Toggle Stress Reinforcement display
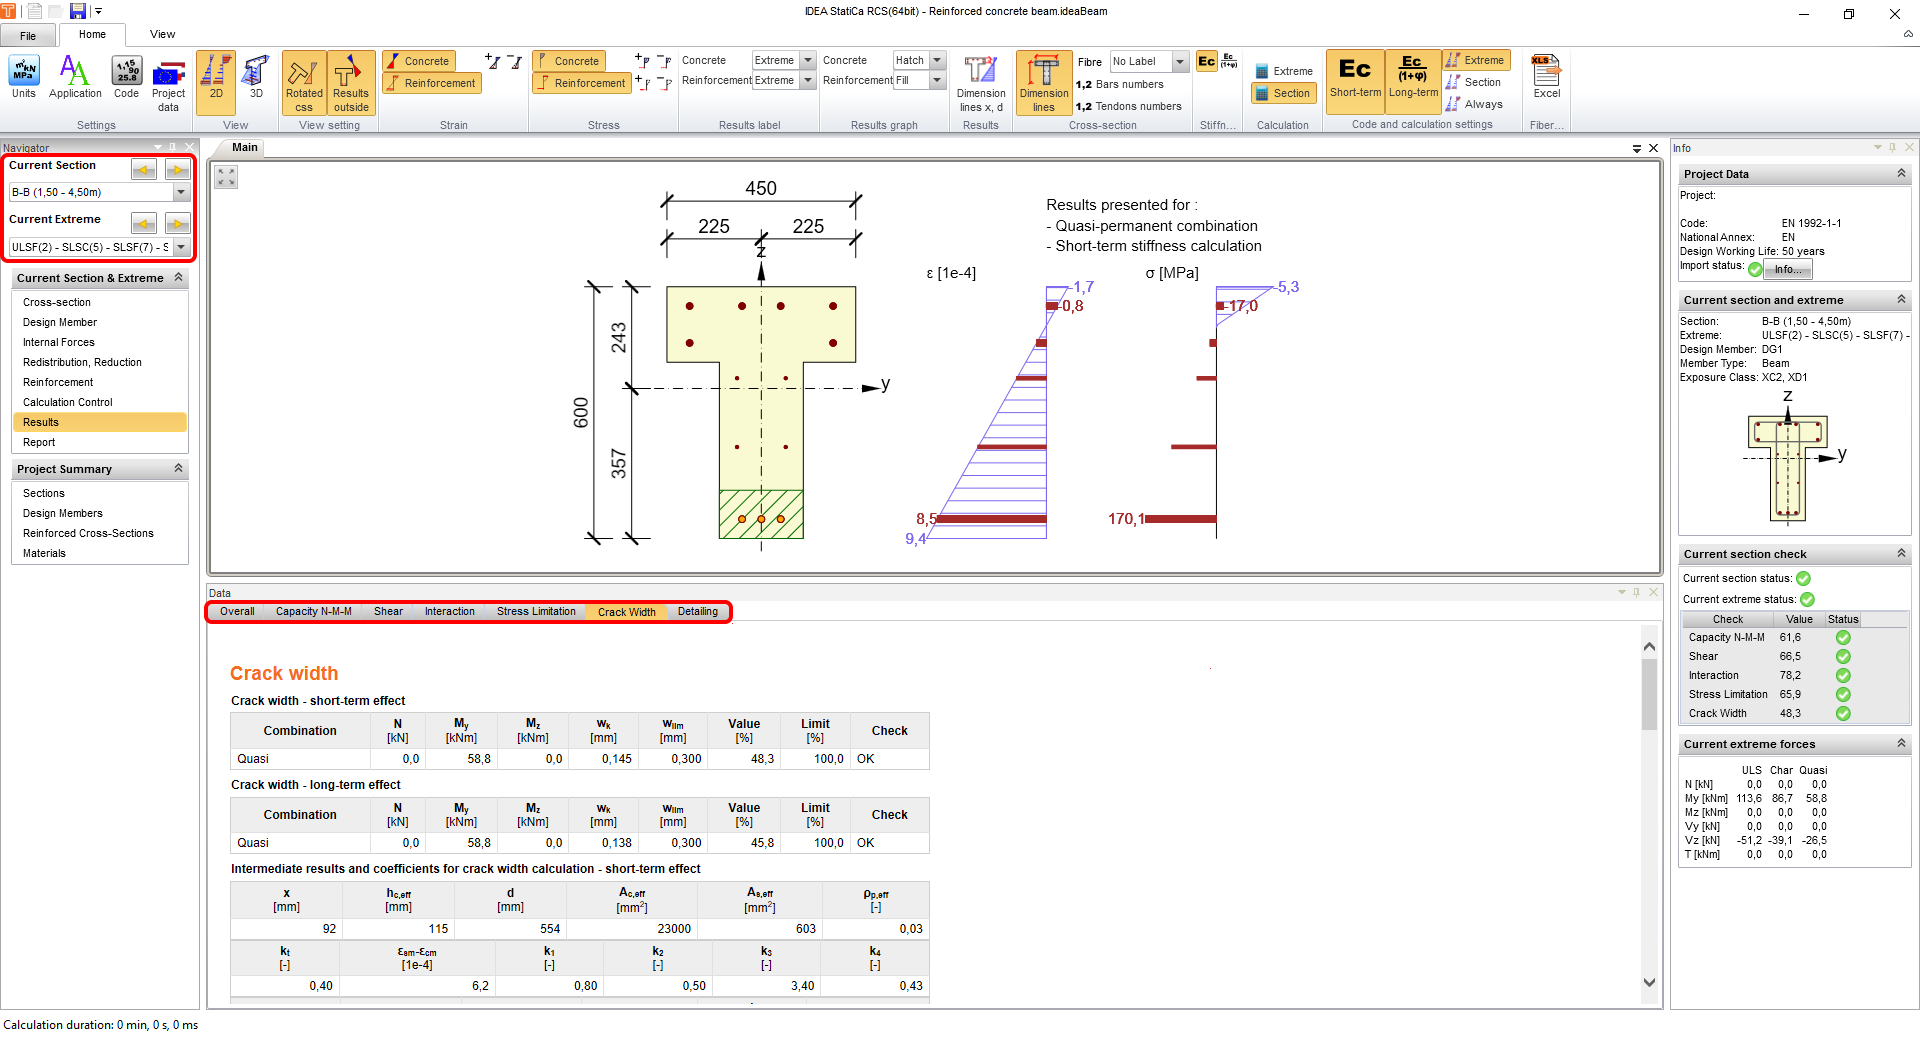1920x1040 pixels. 582,83
